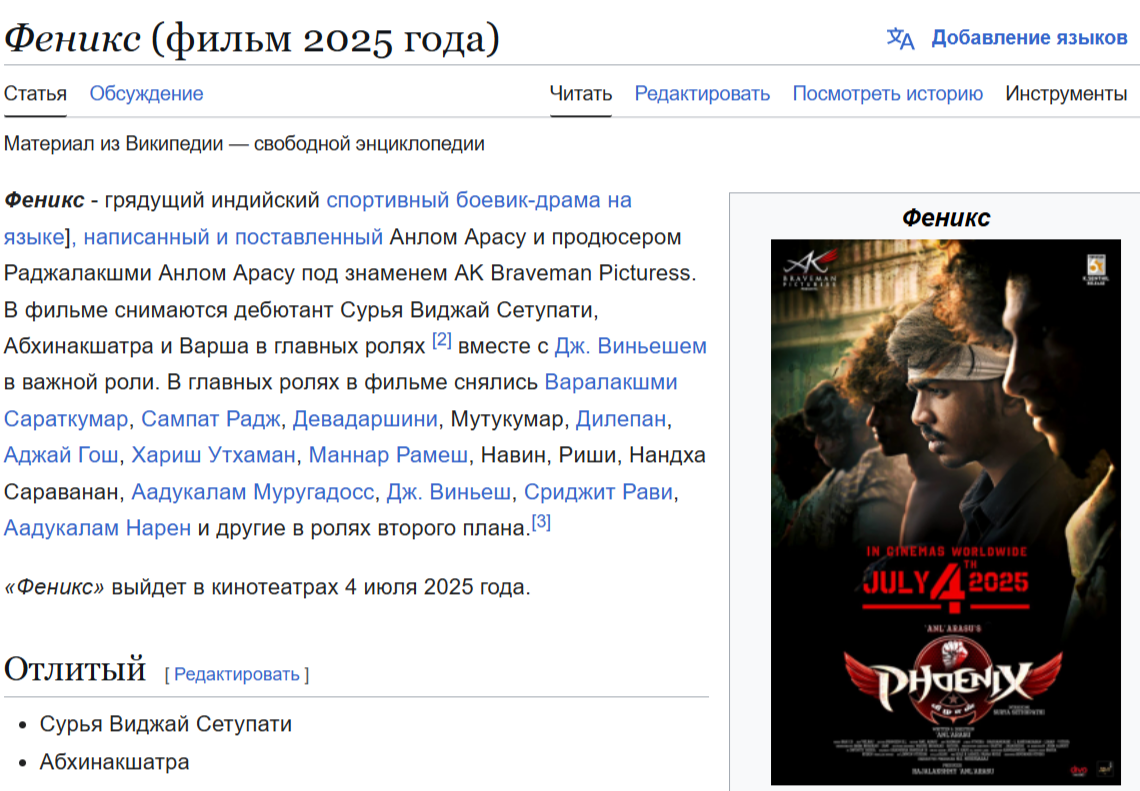Open the Варалакшми link
Viewport: 1140px width, 791px height.
click(x=611, y=382)
